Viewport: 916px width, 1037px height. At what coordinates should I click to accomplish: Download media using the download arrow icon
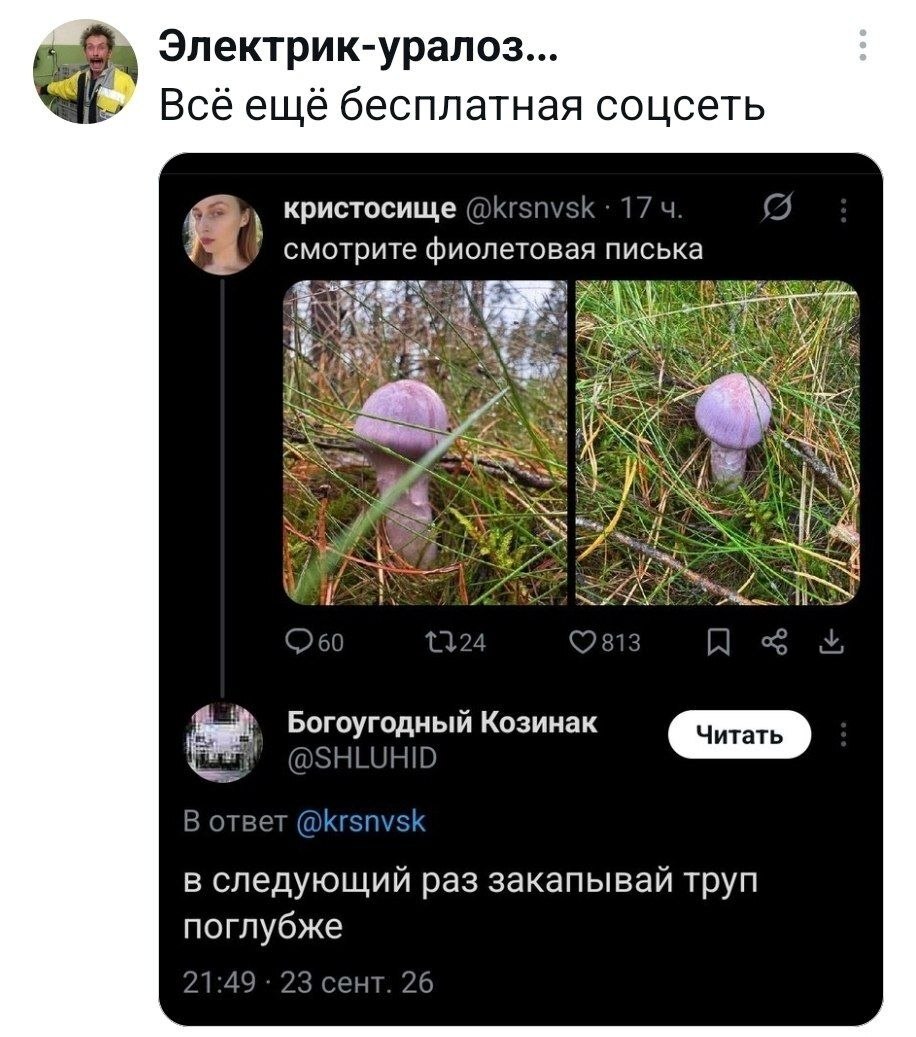point(831,642)
